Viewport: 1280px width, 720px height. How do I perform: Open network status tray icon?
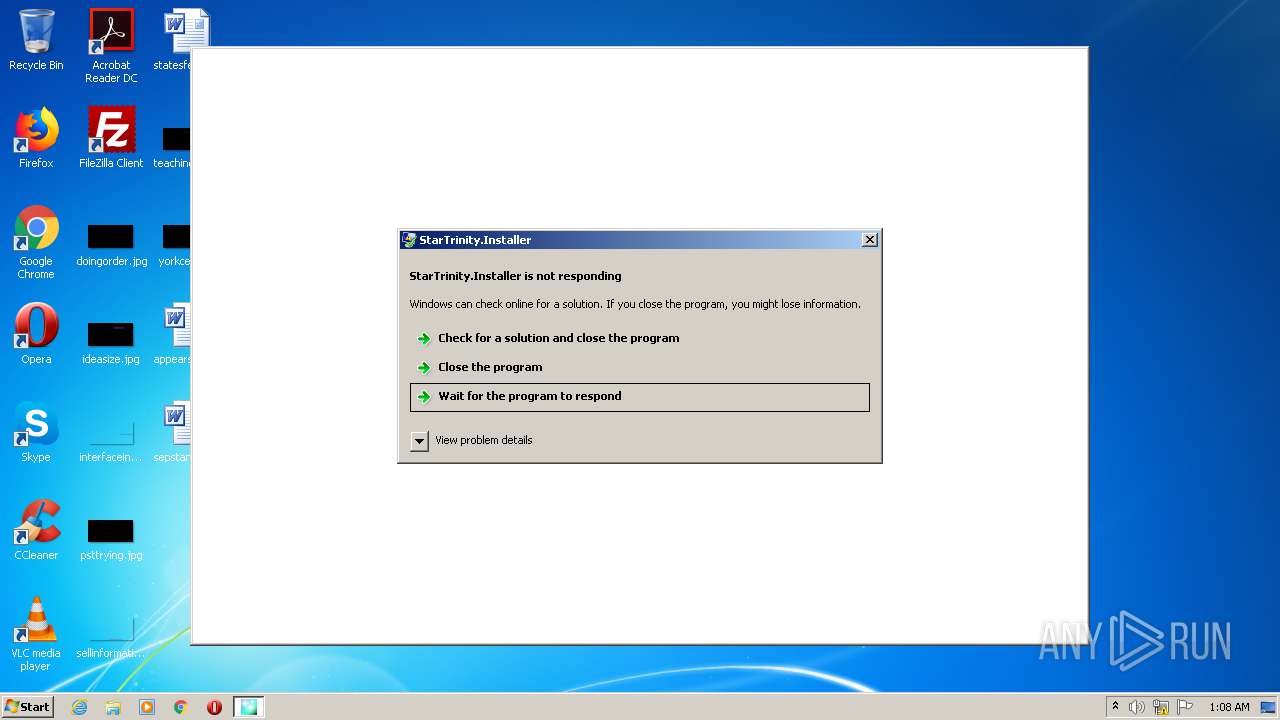coord(1161,707)
